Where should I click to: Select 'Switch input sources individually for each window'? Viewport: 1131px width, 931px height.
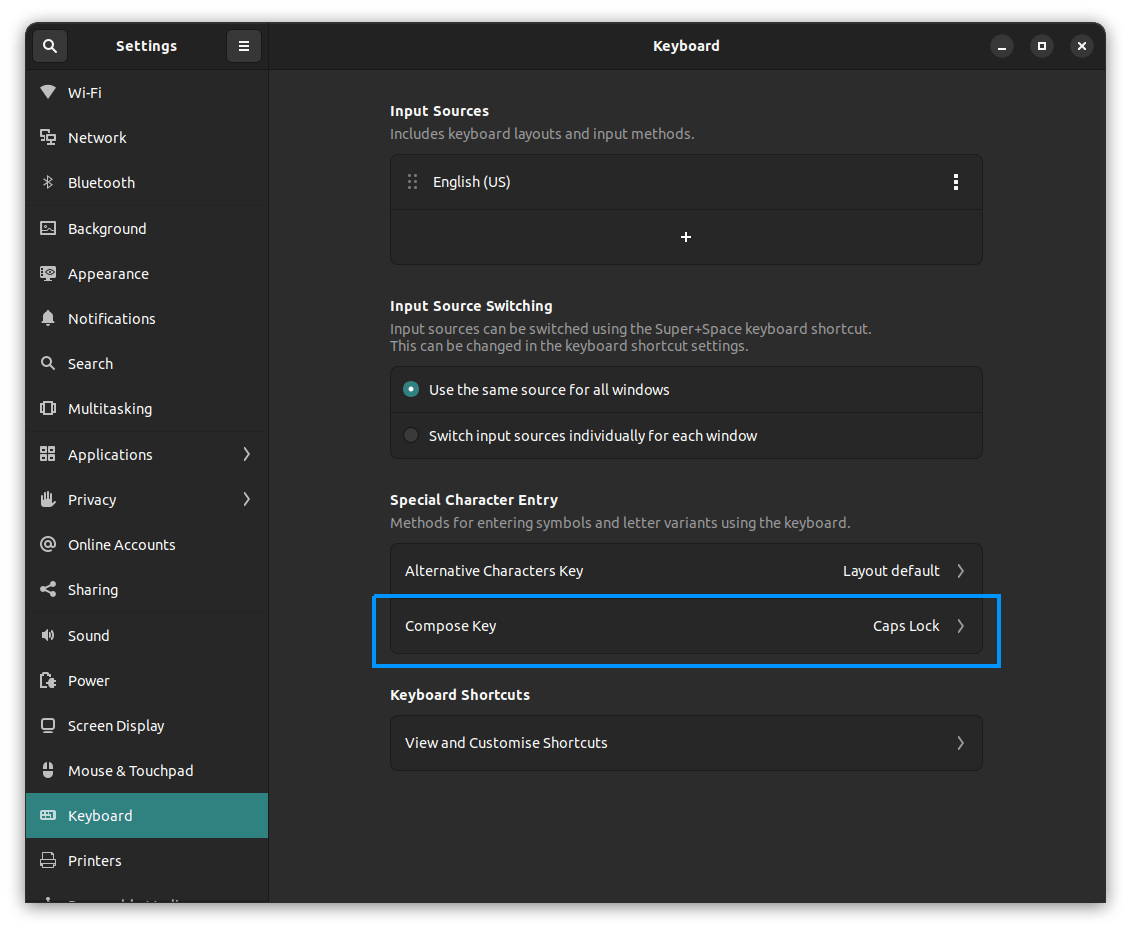point(411,436)
